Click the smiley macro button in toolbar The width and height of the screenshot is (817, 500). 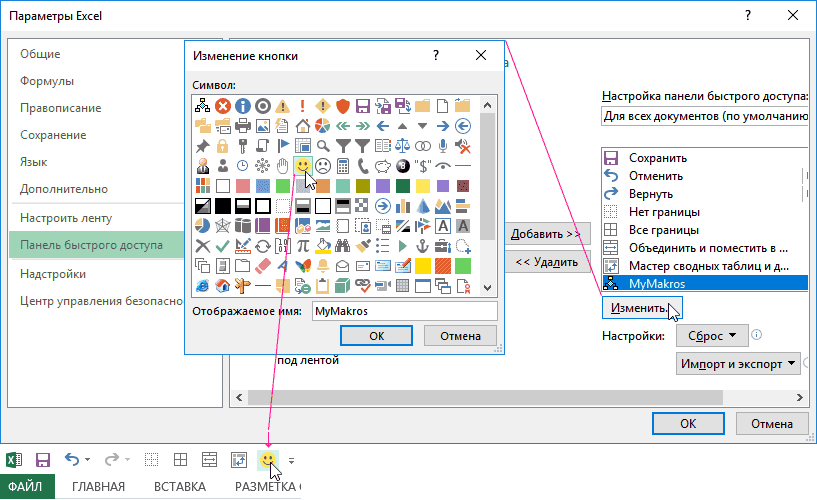(x=268, y=460)
